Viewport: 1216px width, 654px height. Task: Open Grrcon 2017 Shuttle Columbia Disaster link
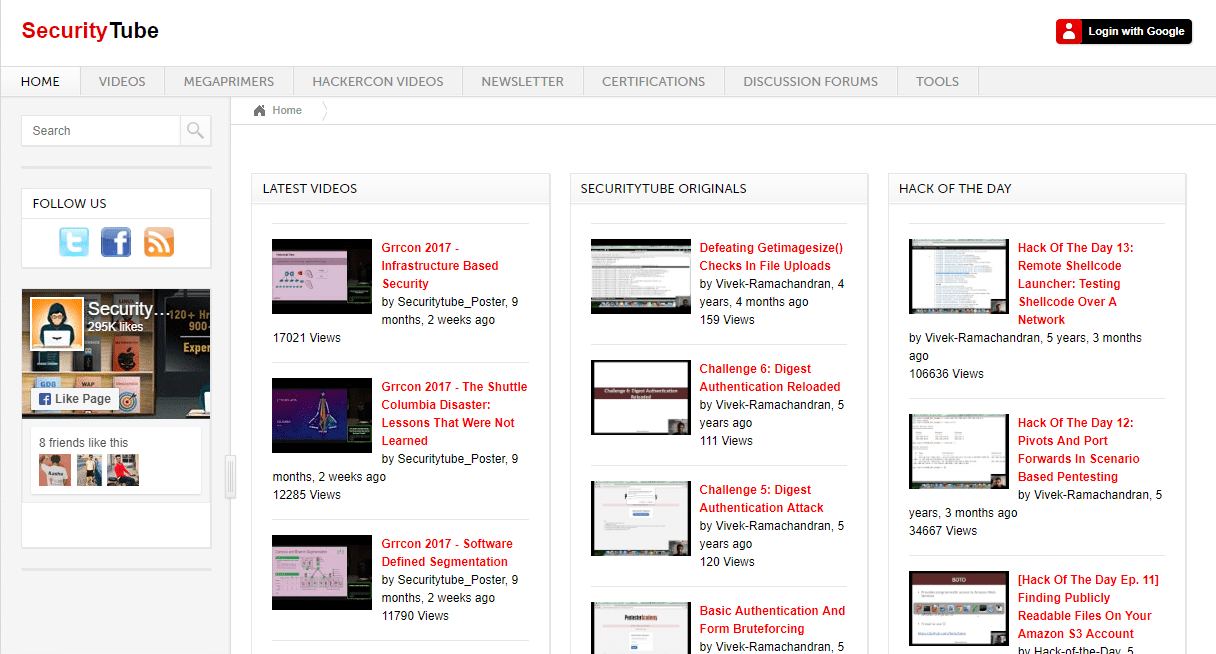click(x=454, y=414)
